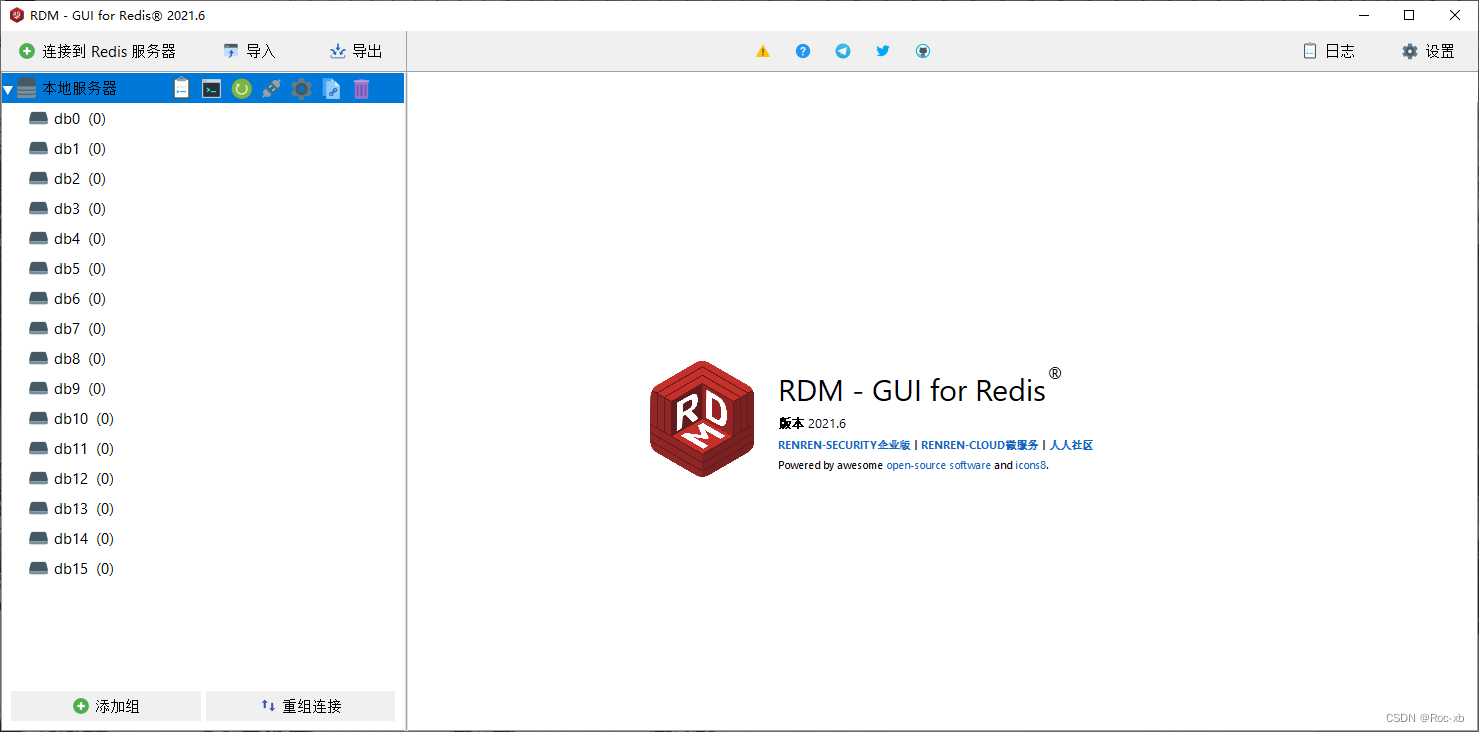Click the 导出 connections option
This screenshot has width=1479, height=732.
(356, 51)
